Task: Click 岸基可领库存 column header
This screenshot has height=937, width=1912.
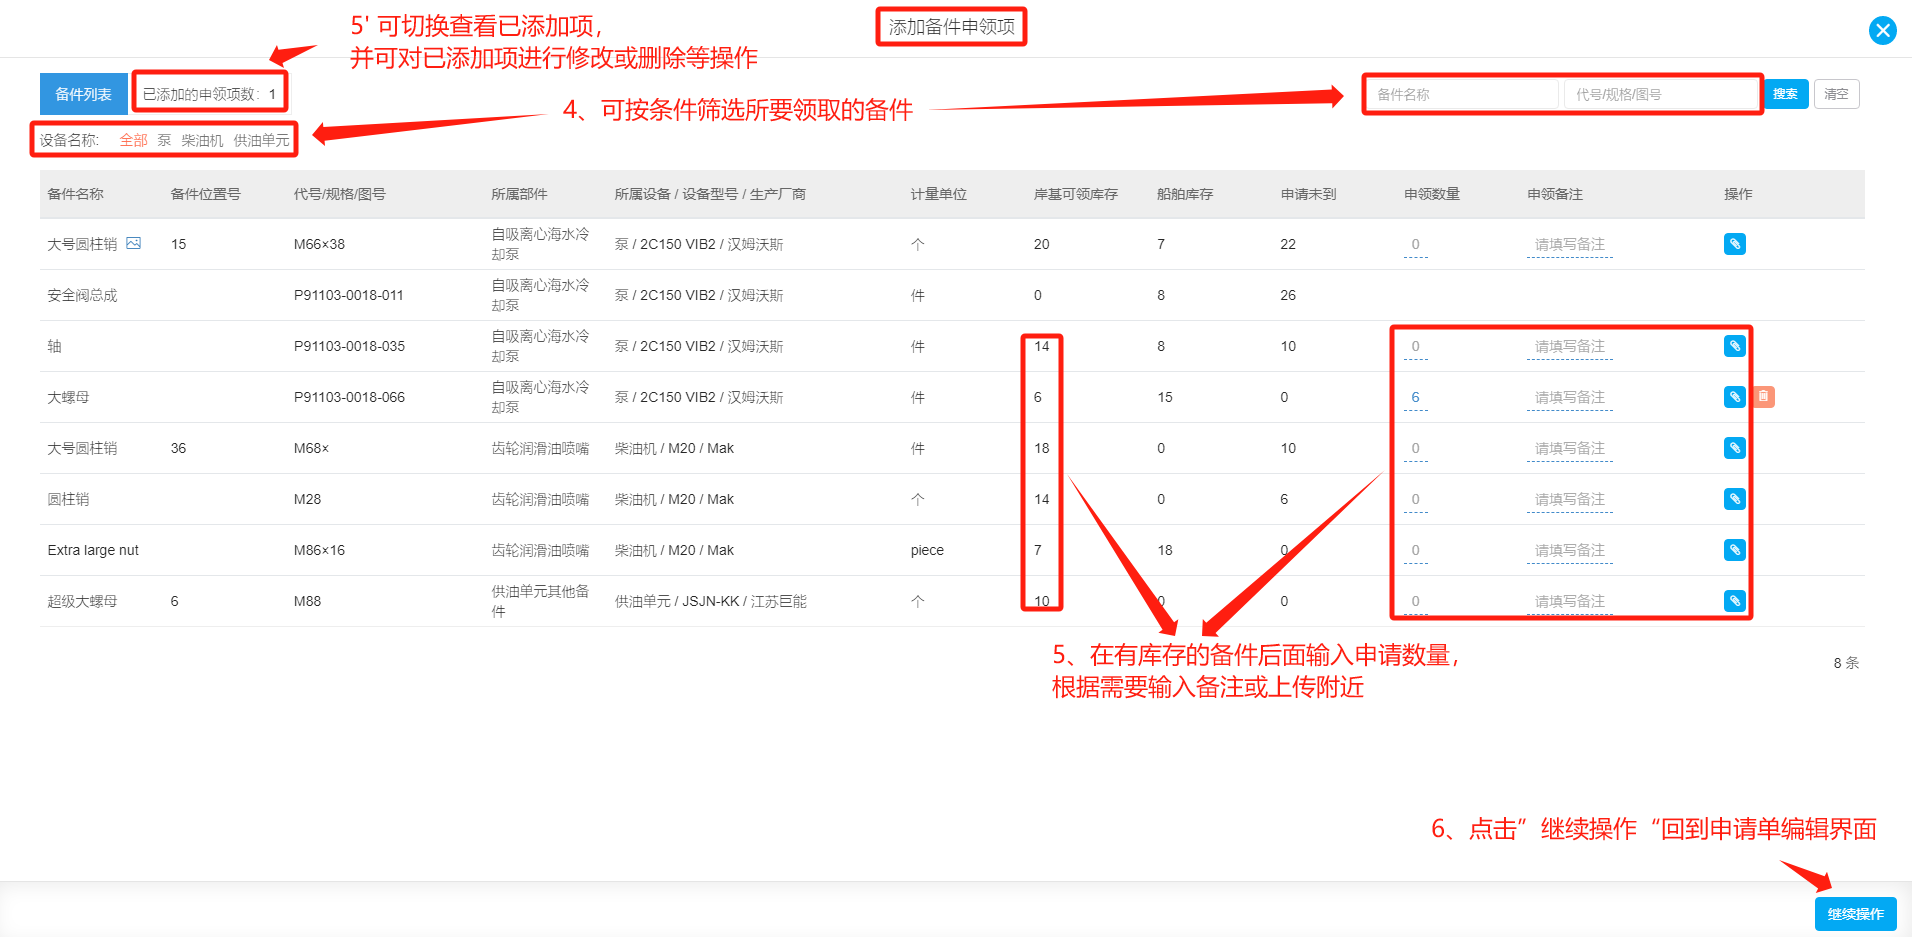Action: pos(1075,194)
